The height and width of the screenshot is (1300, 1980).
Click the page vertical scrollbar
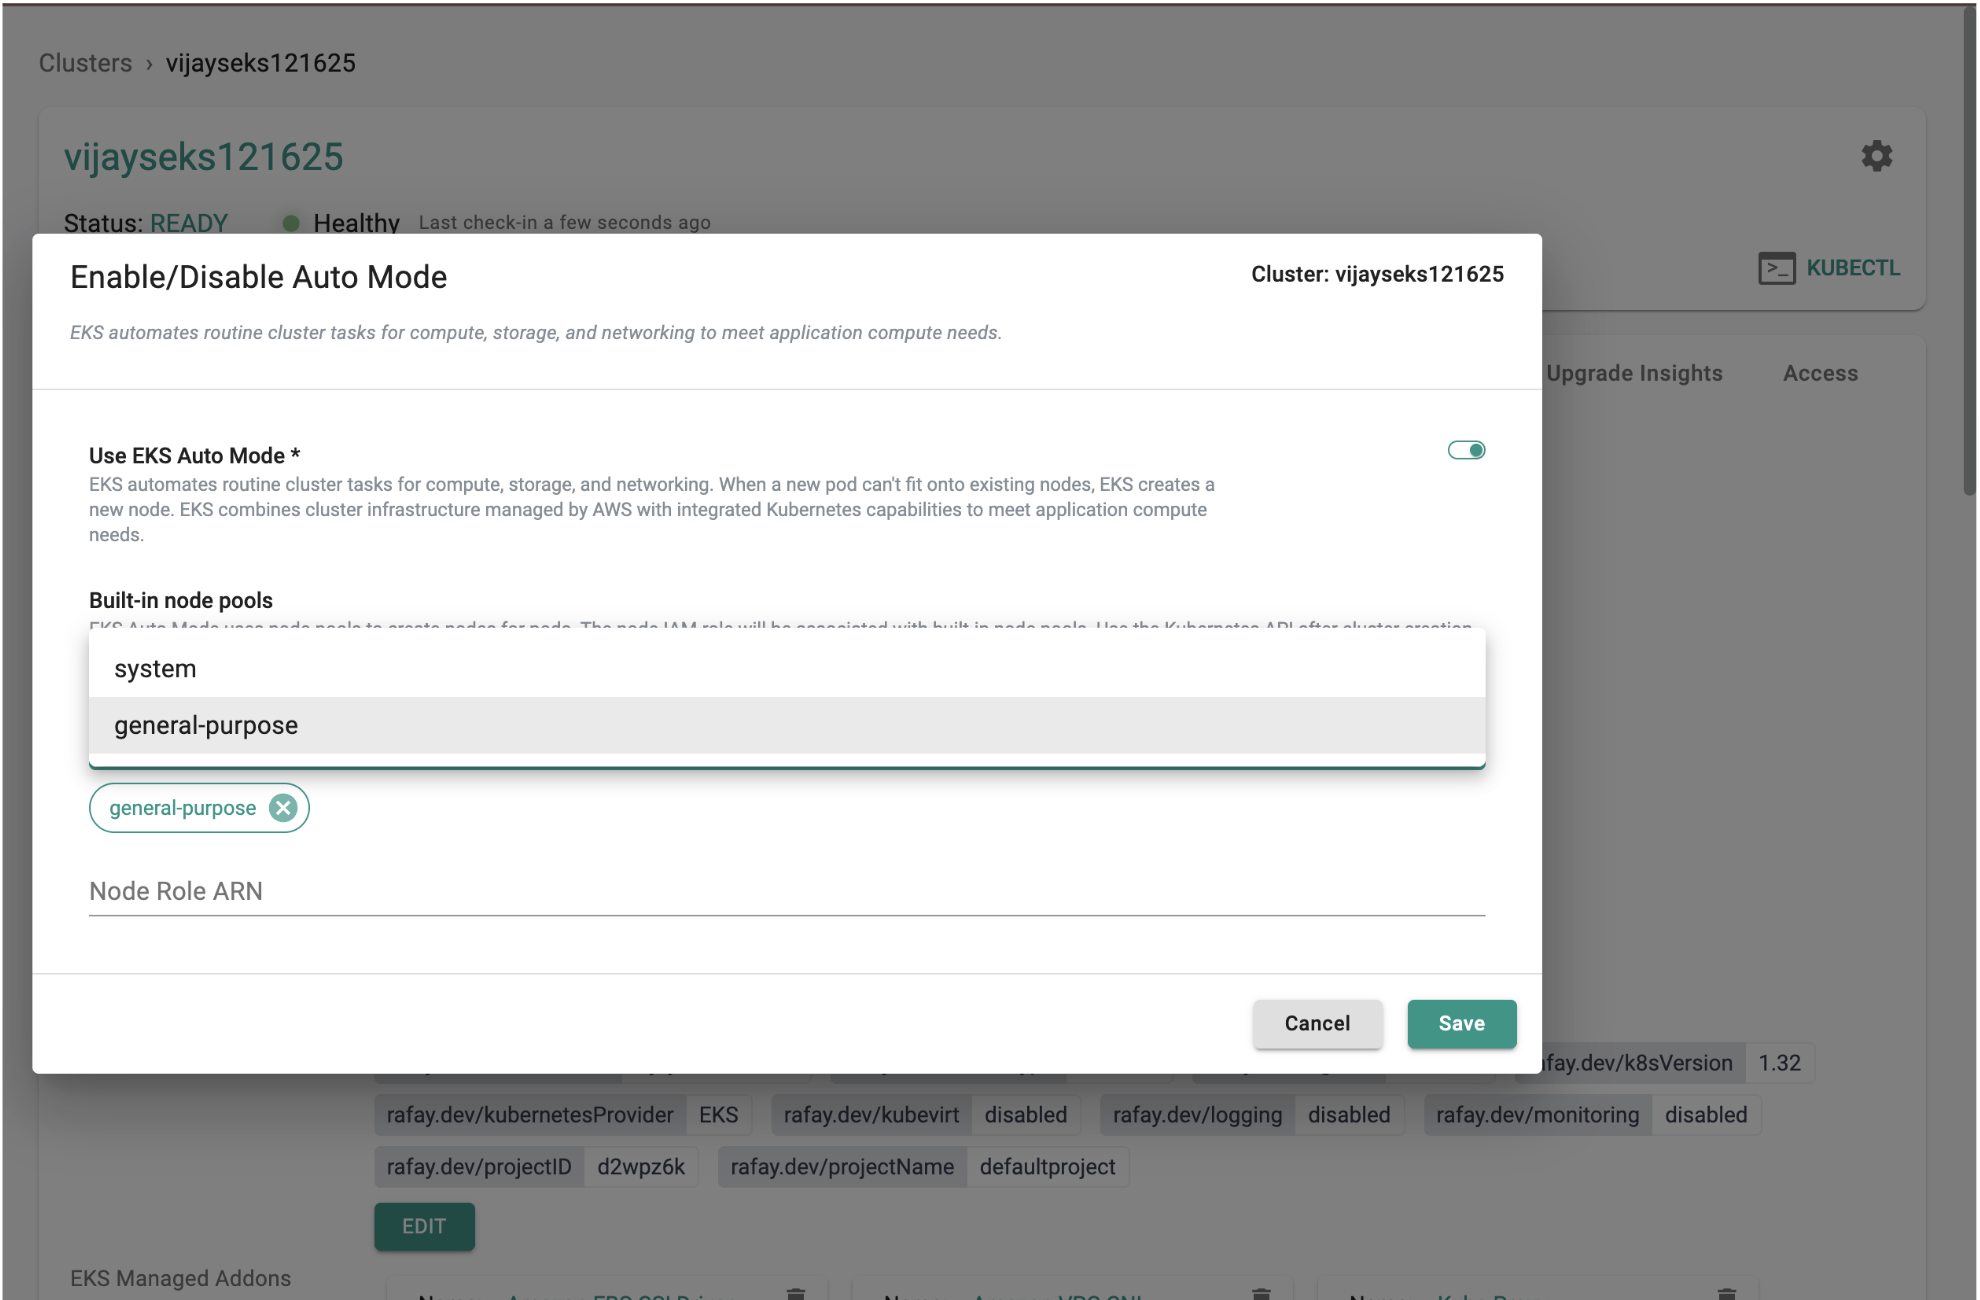click(x=1968, y=250)
